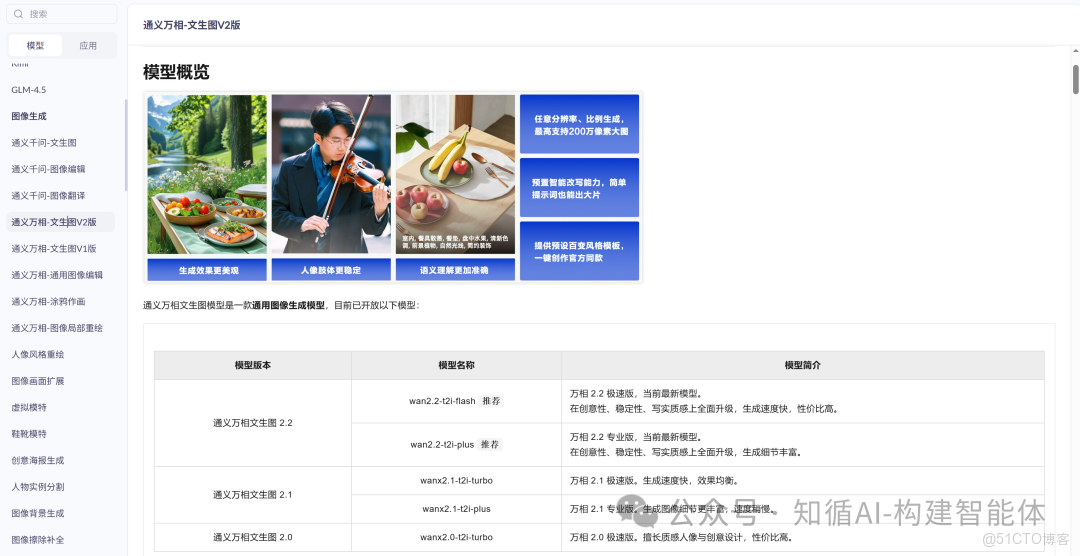Viewport: 1080px width, 556px height.
Task: Click the 生成效果更美观 banner label
Action: [x=207, y=270]
